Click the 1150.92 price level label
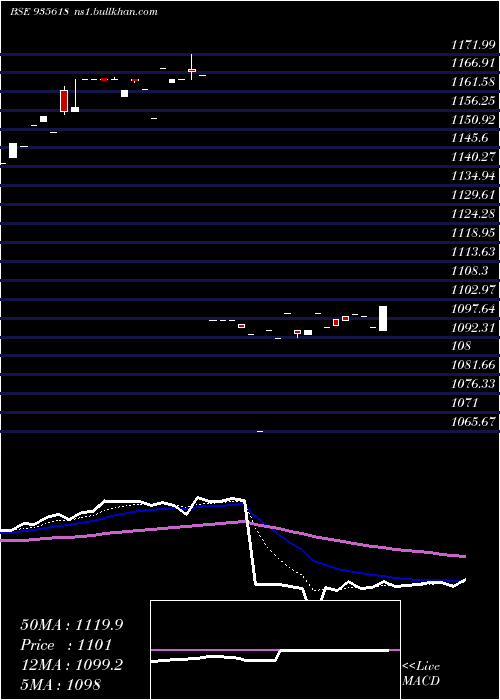The height and width of the screenshot is (700, 500). click(473, 120)
